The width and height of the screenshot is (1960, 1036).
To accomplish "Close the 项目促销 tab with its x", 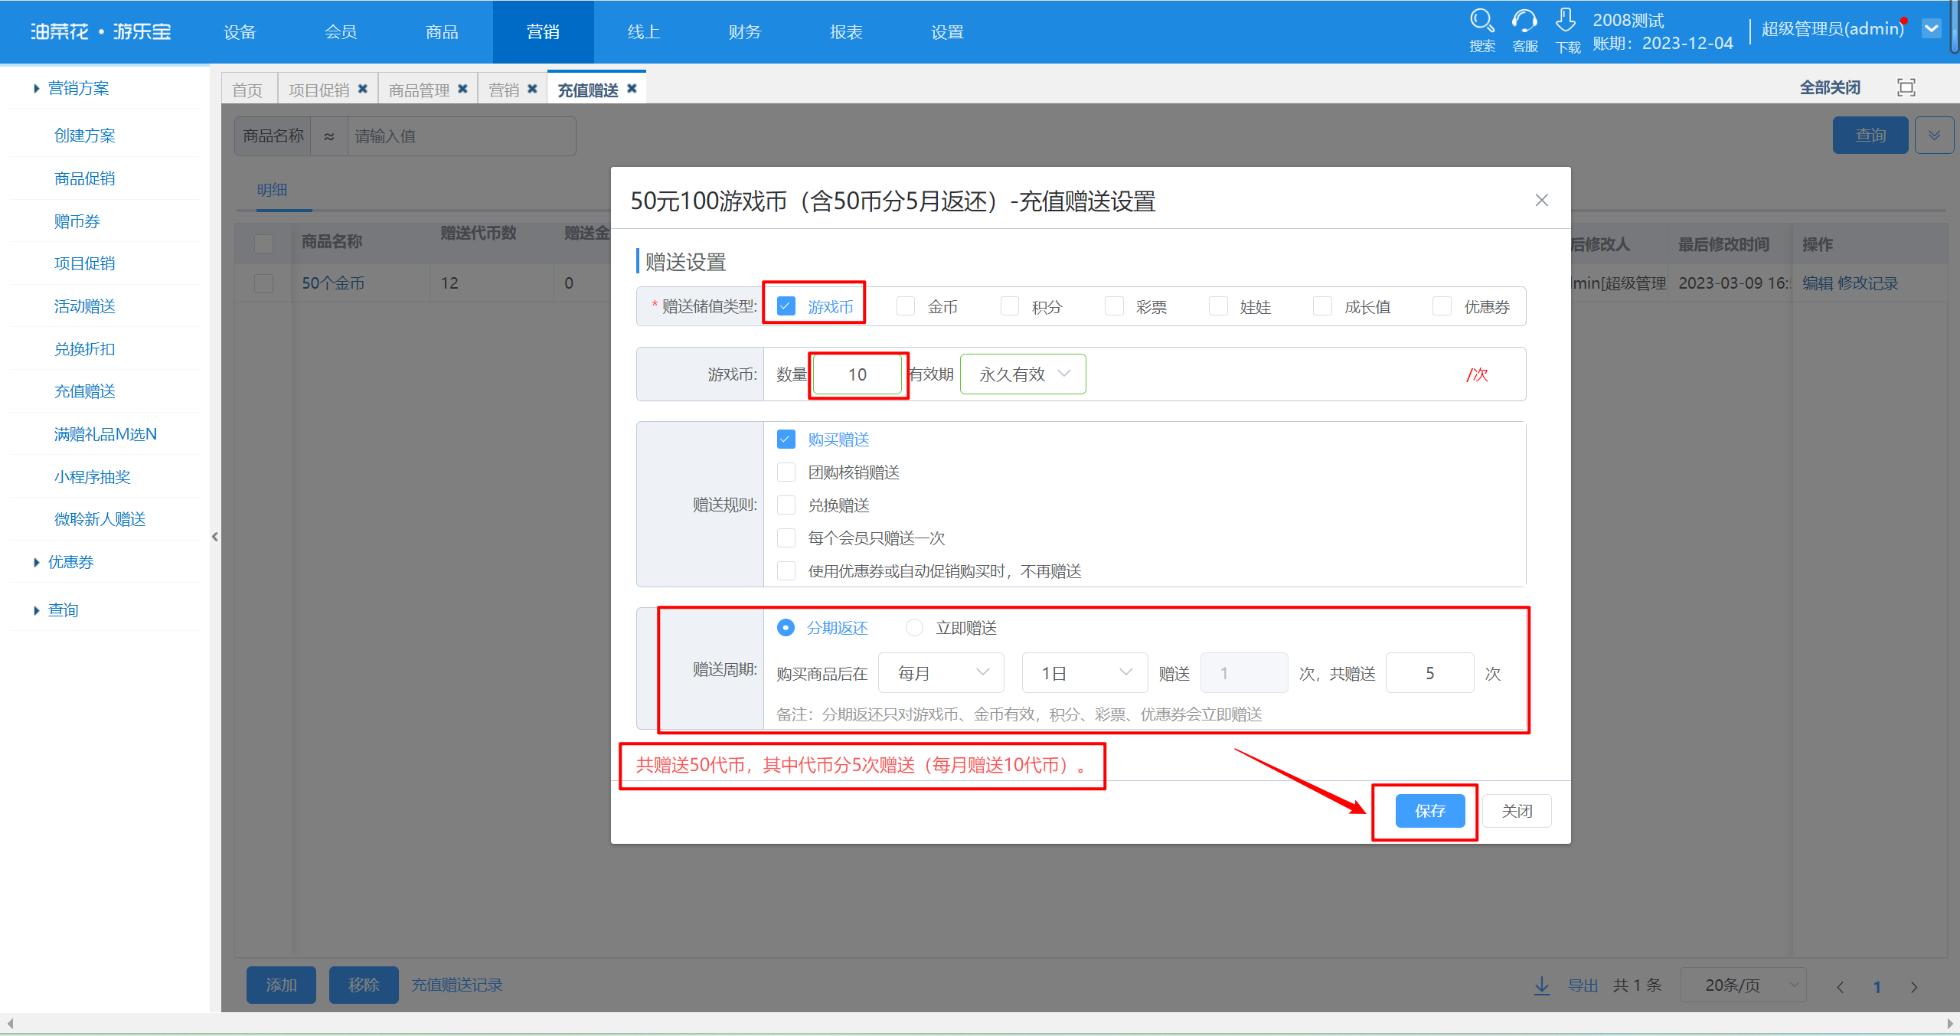I will coord(362,89).
